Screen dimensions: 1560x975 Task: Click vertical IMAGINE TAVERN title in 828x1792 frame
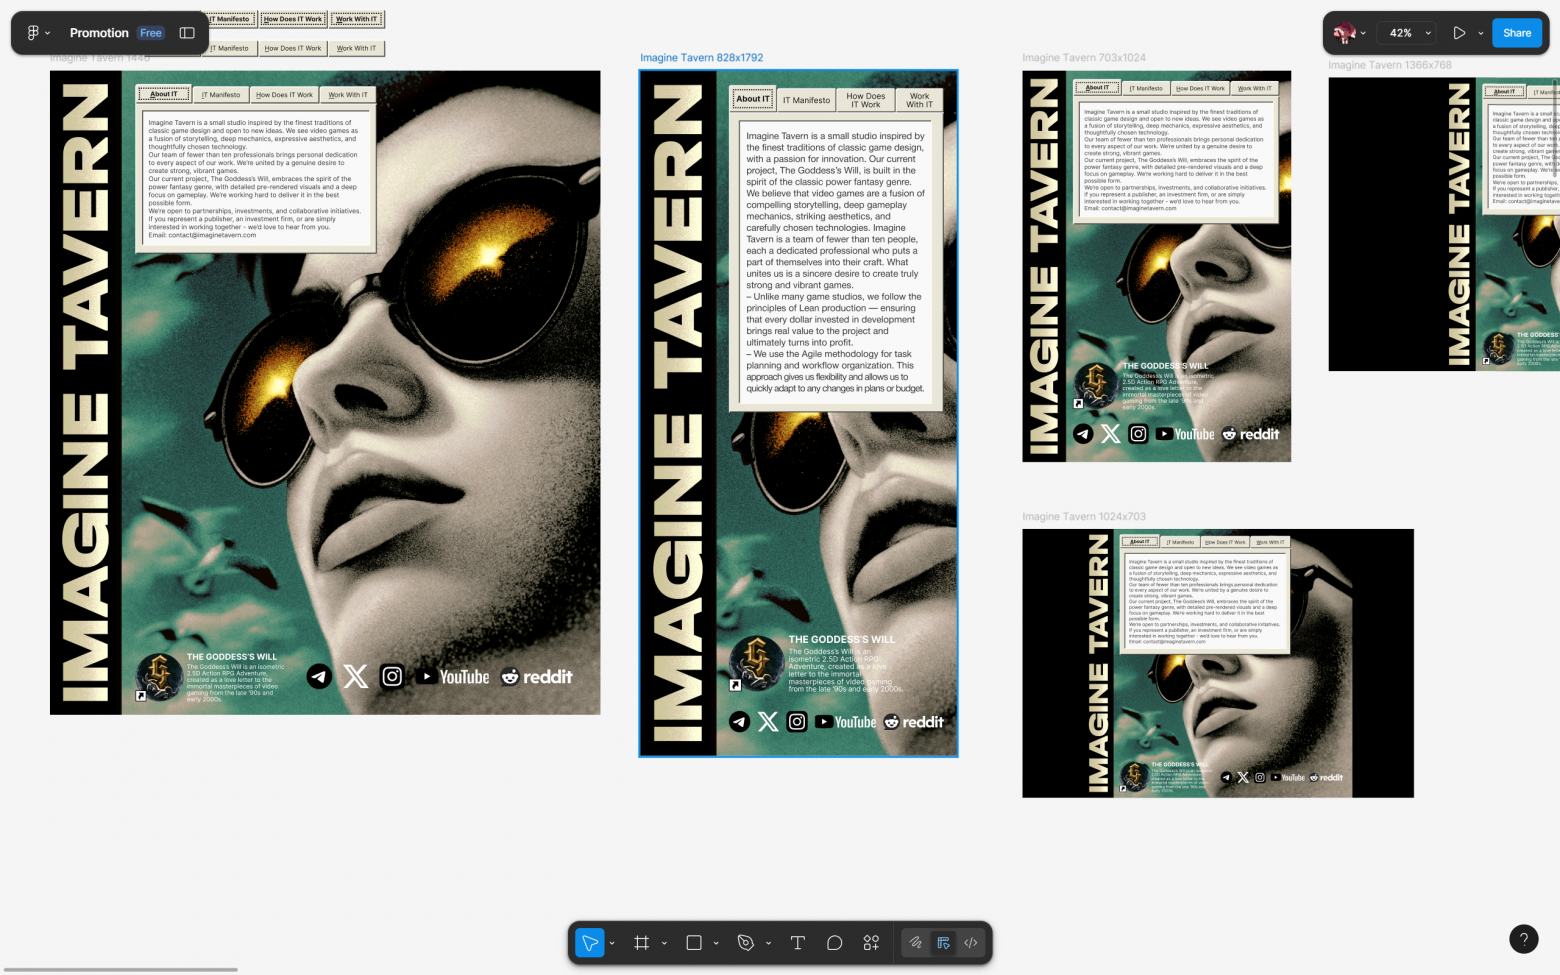click(678, 414)
